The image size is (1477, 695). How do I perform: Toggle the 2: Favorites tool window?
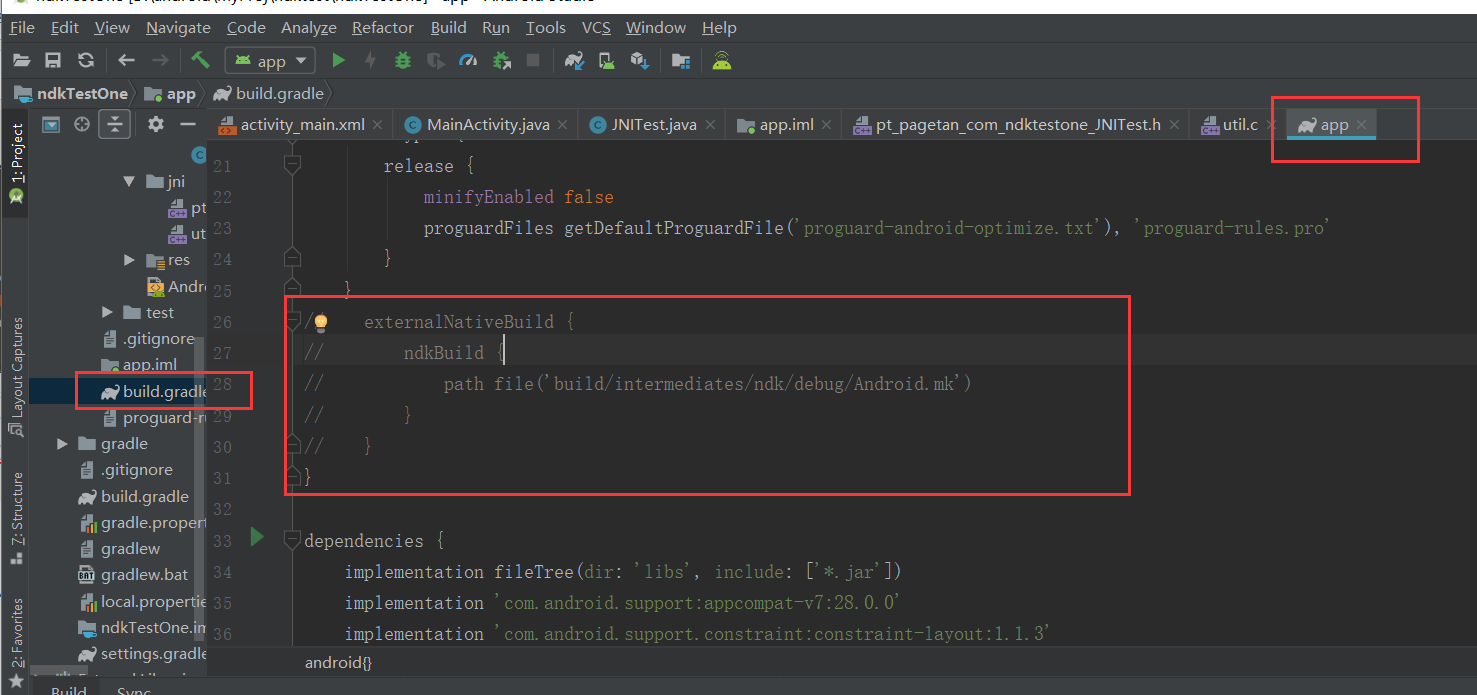tap(16, 642)
